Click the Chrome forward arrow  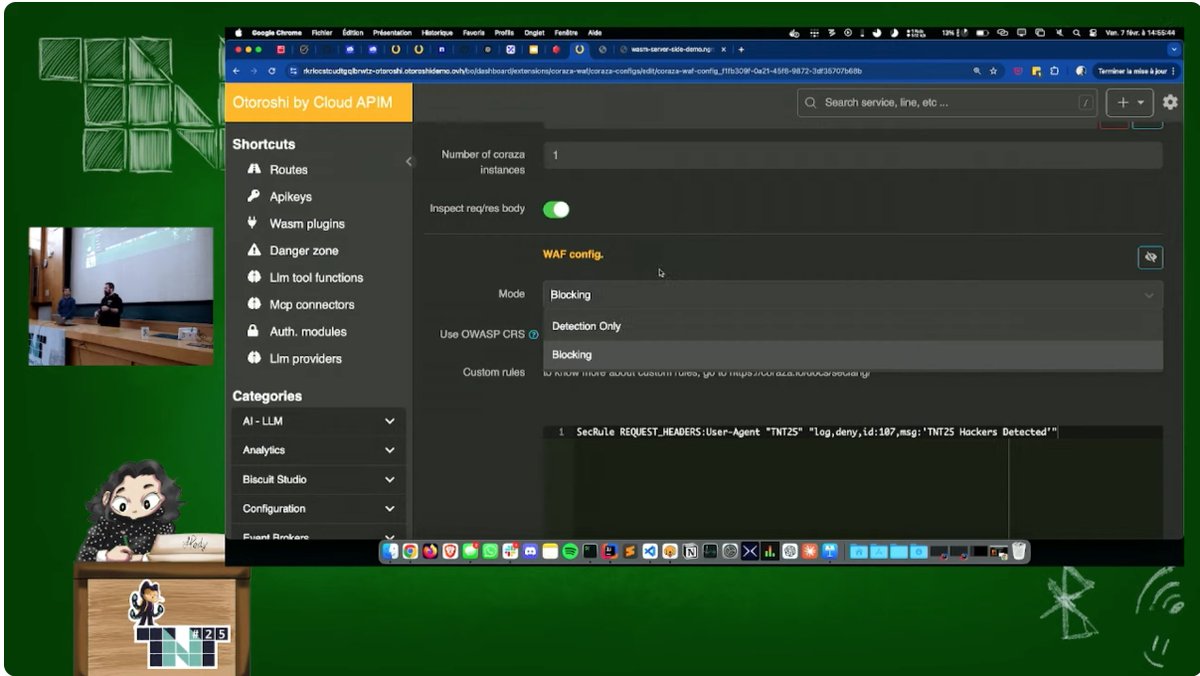coord(254,71)
